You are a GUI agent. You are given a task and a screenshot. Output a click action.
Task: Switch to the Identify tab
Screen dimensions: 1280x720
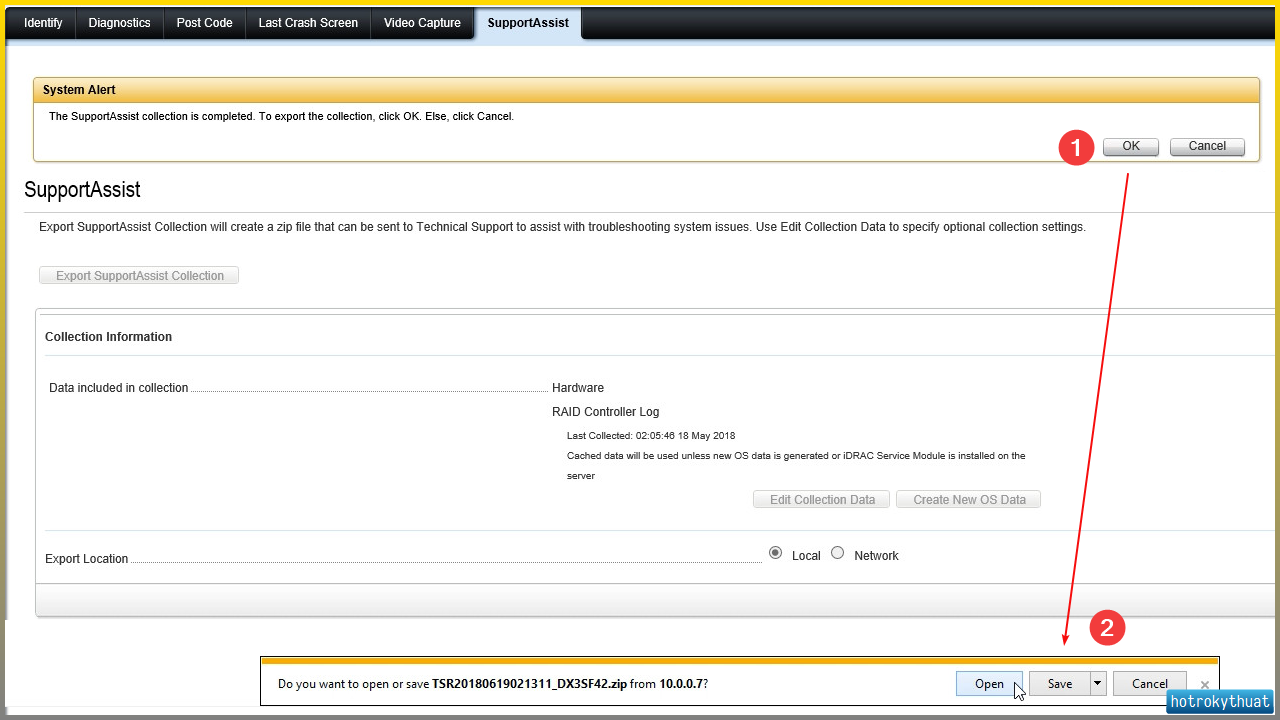coord(43,23)
